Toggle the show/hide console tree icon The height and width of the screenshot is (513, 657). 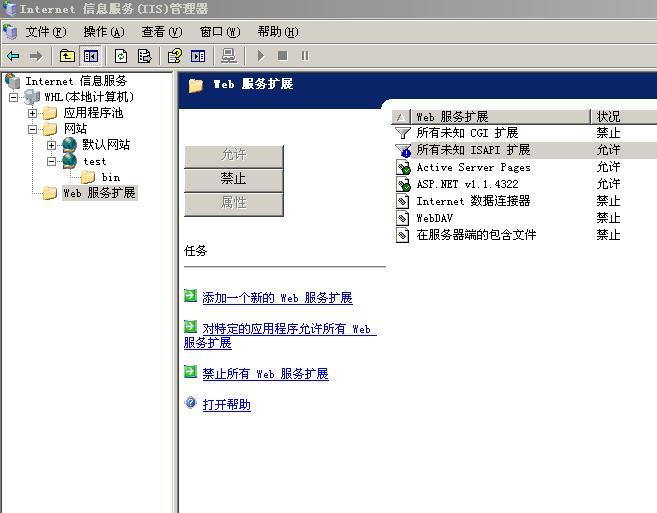pos(91,56)
